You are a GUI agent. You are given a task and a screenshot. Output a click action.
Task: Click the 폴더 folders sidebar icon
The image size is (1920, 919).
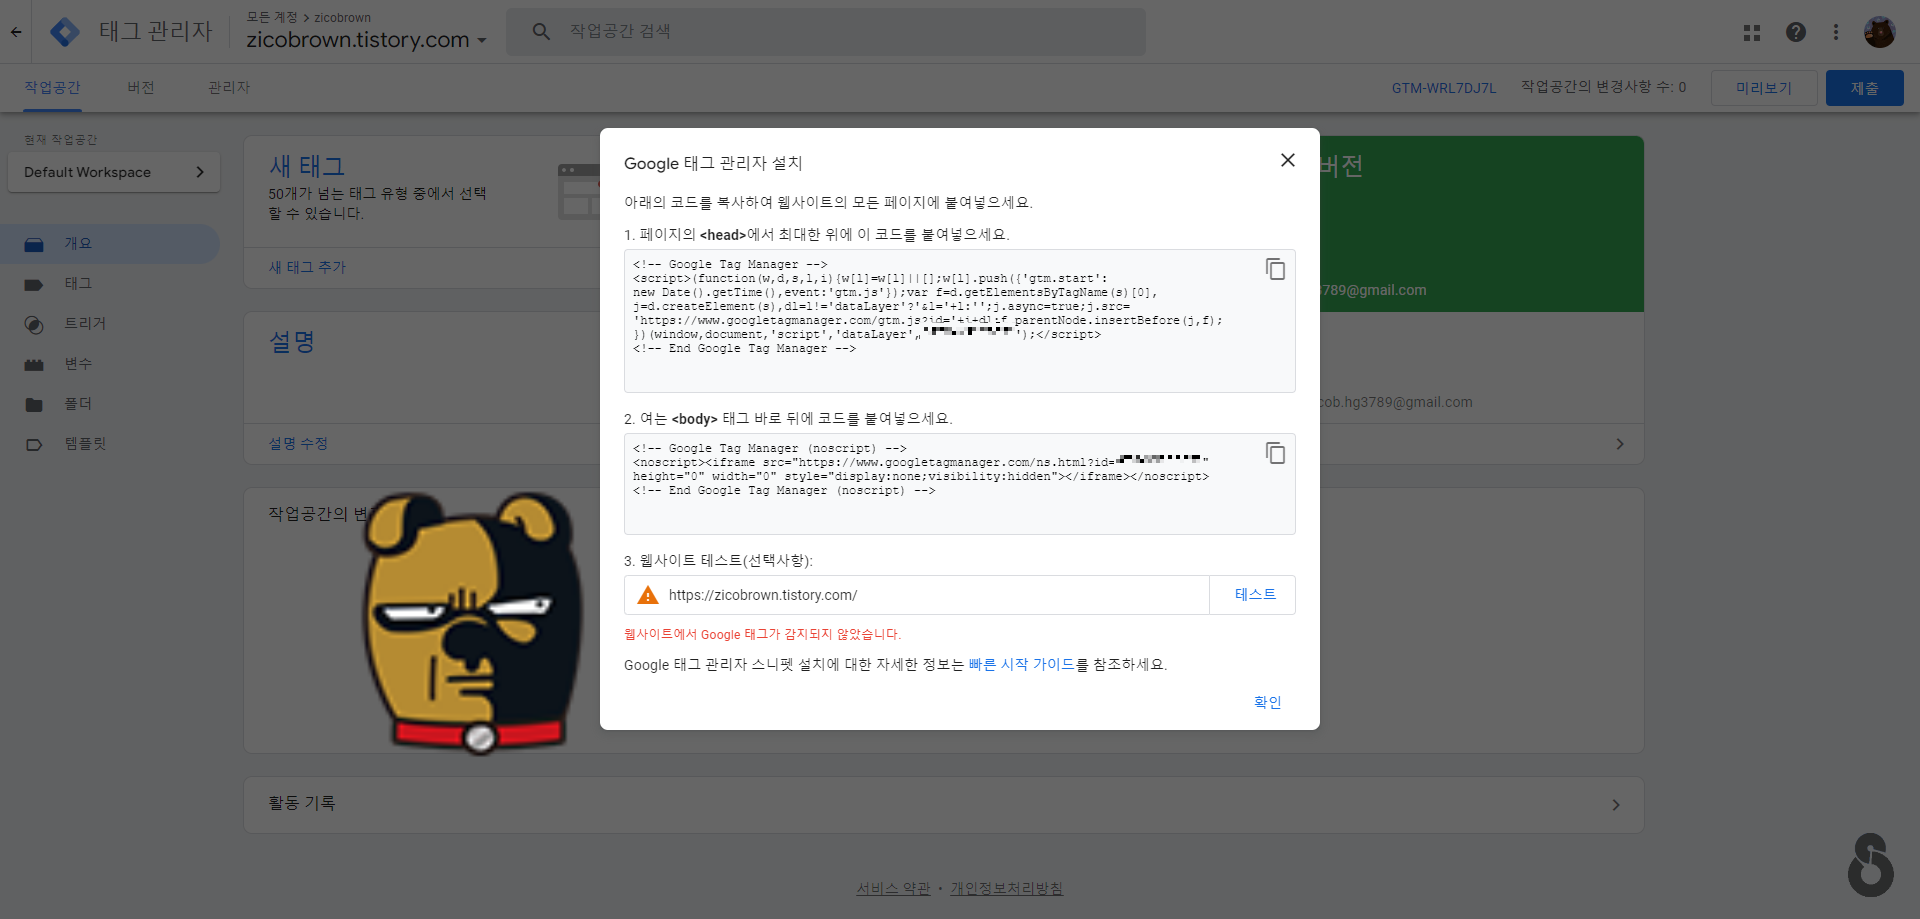(34, 404)
